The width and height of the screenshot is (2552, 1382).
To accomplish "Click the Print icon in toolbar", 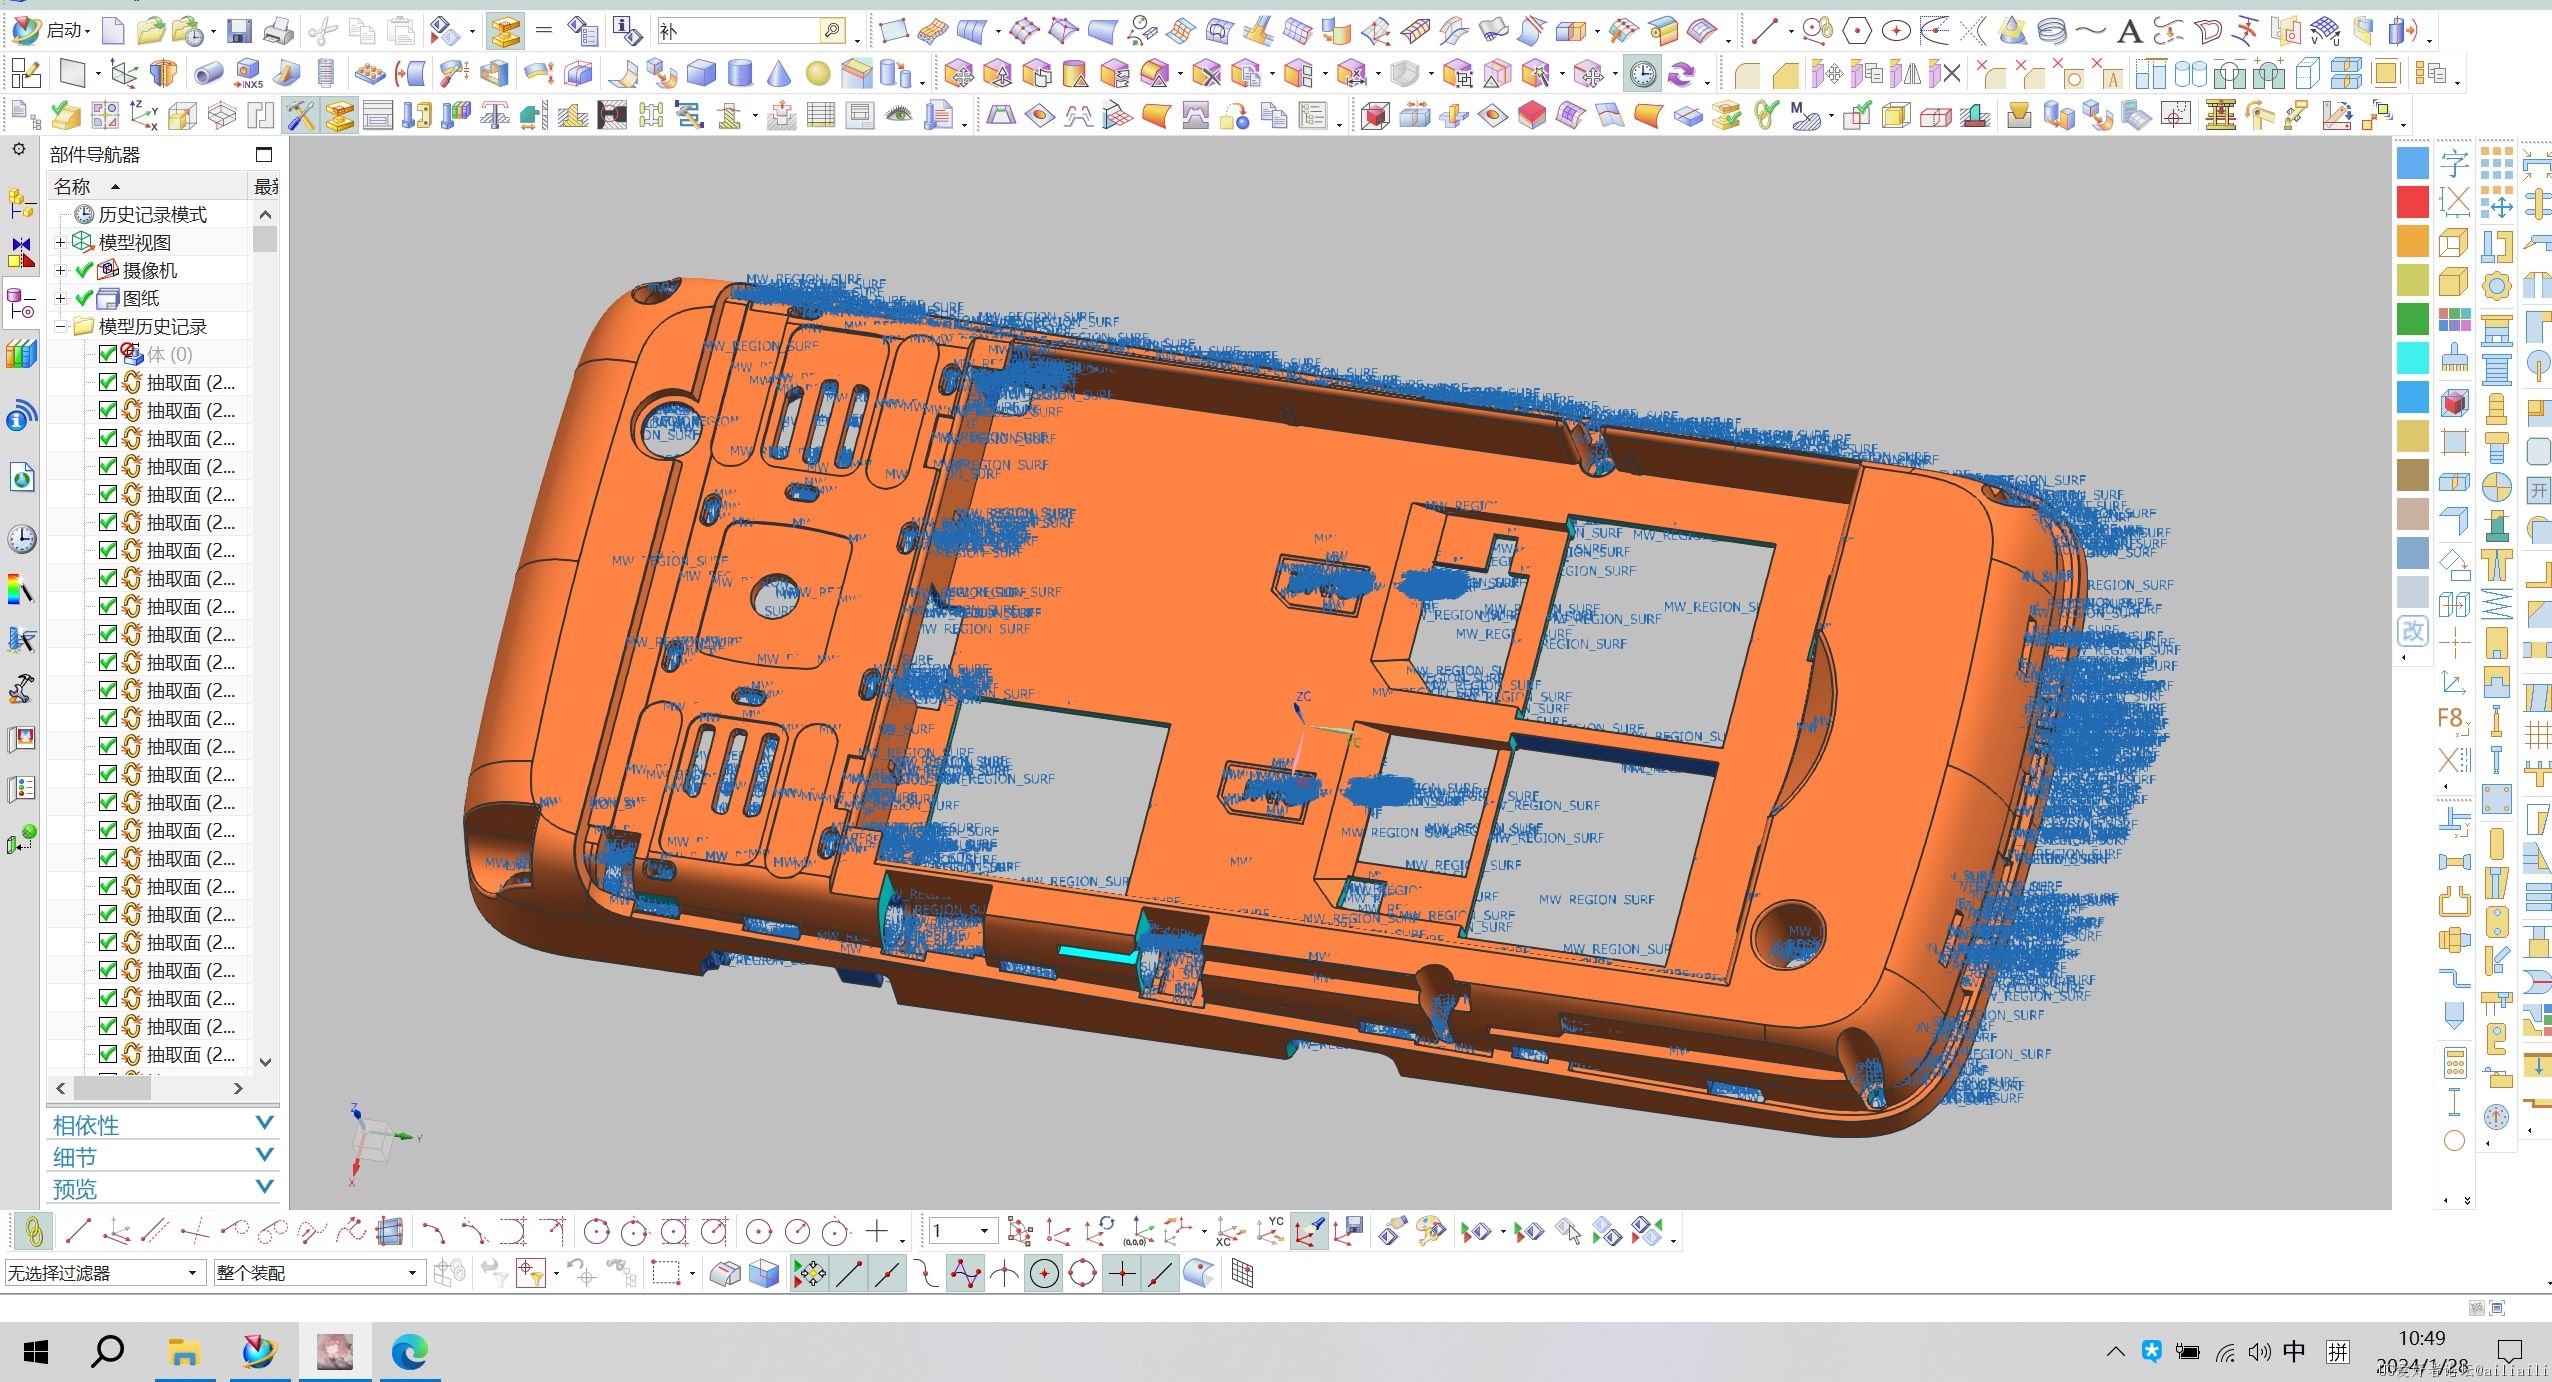I will pyautogui.click(x=278, y=32).
